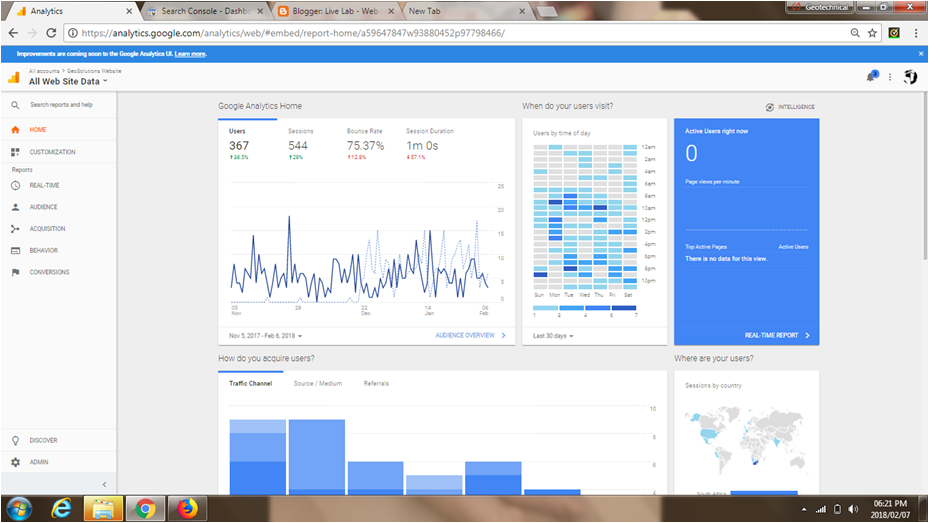Open Firefox from taskbar
Viewport: 929px width, 523px height.
(x=187, y=508)
